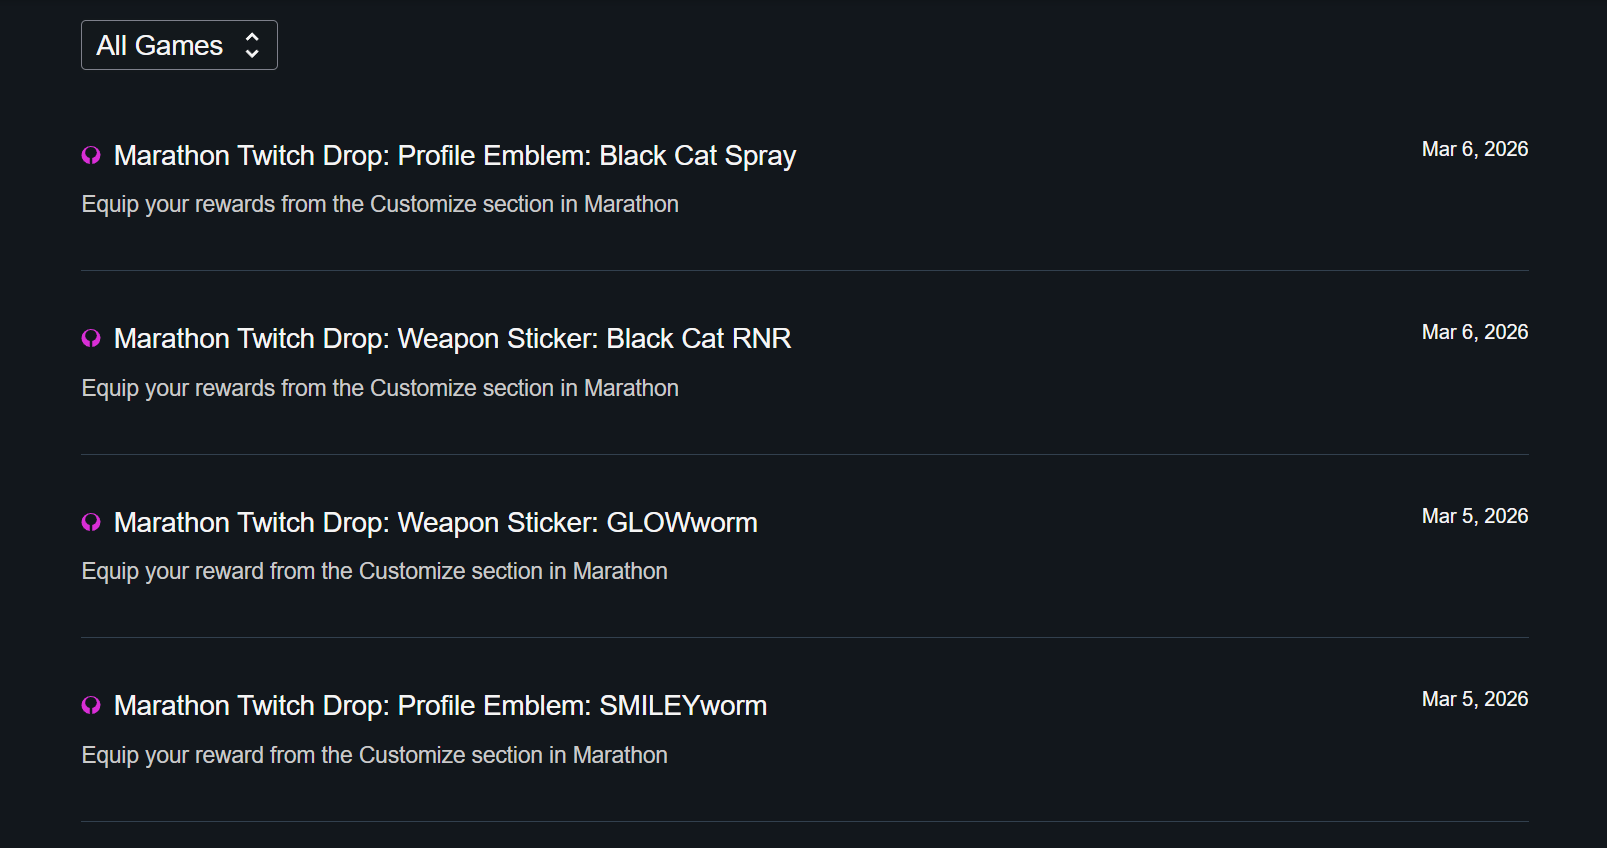Click the Mar 6, 2026 date for Black Cat RNR
This screenshot has height=848, width=1607.
pyautogui.click(x=1474, y=332)
